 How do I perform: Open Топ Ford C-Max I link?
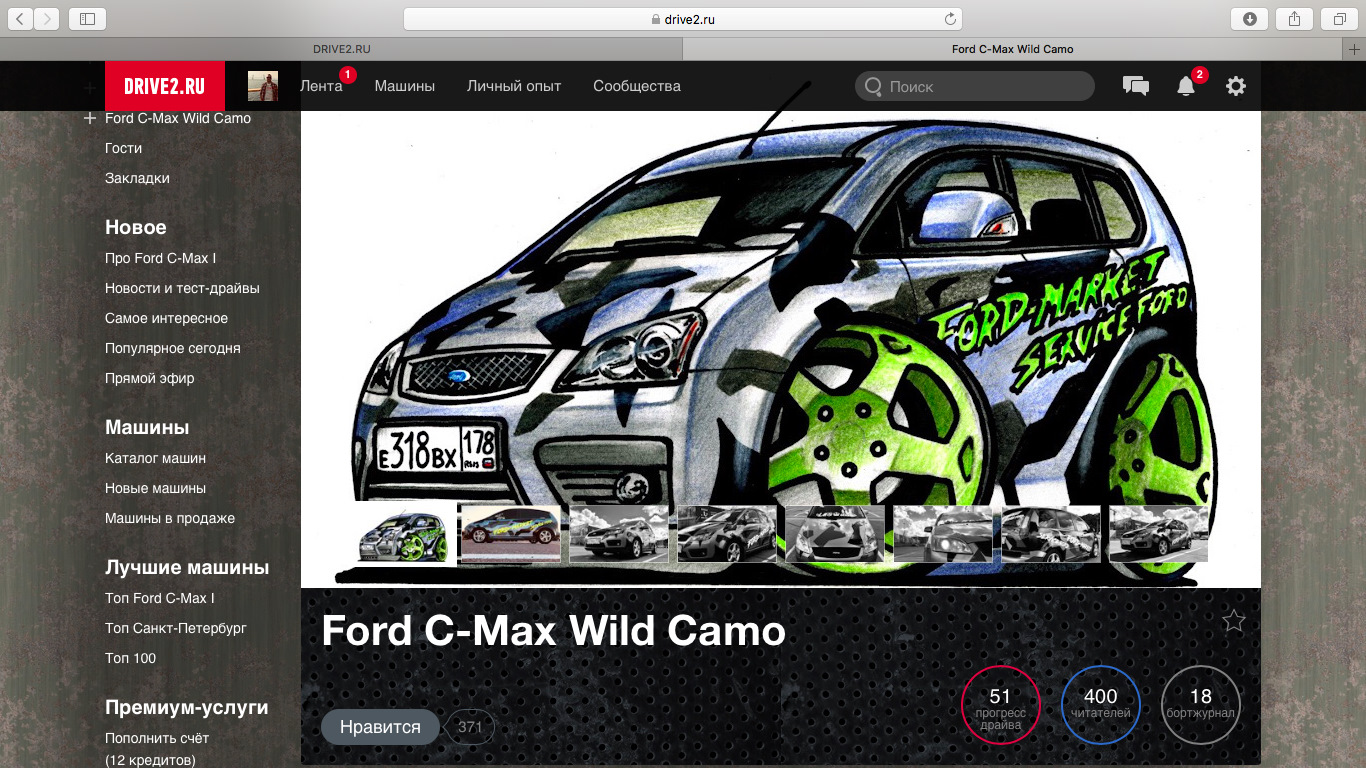point(160,598)
